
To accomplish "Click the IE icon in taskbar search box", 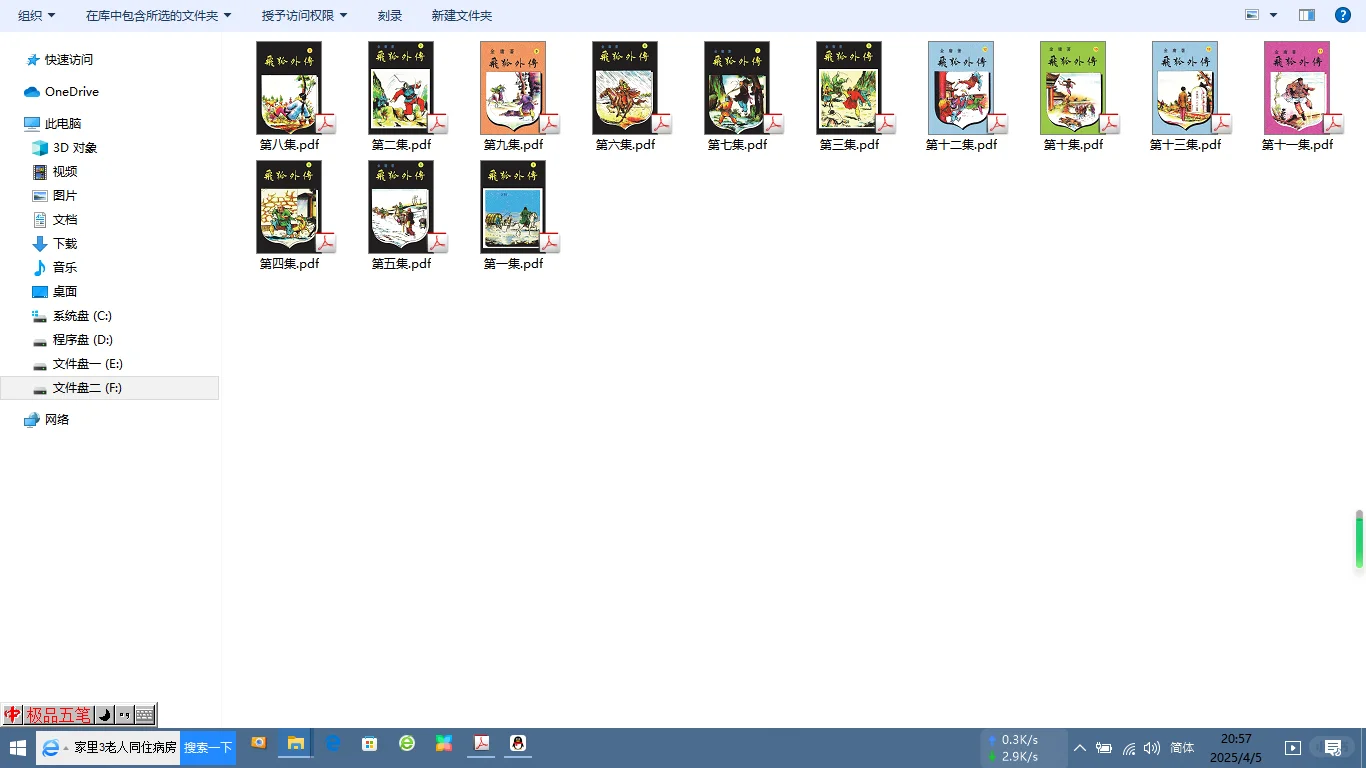I will click(52, 747).
